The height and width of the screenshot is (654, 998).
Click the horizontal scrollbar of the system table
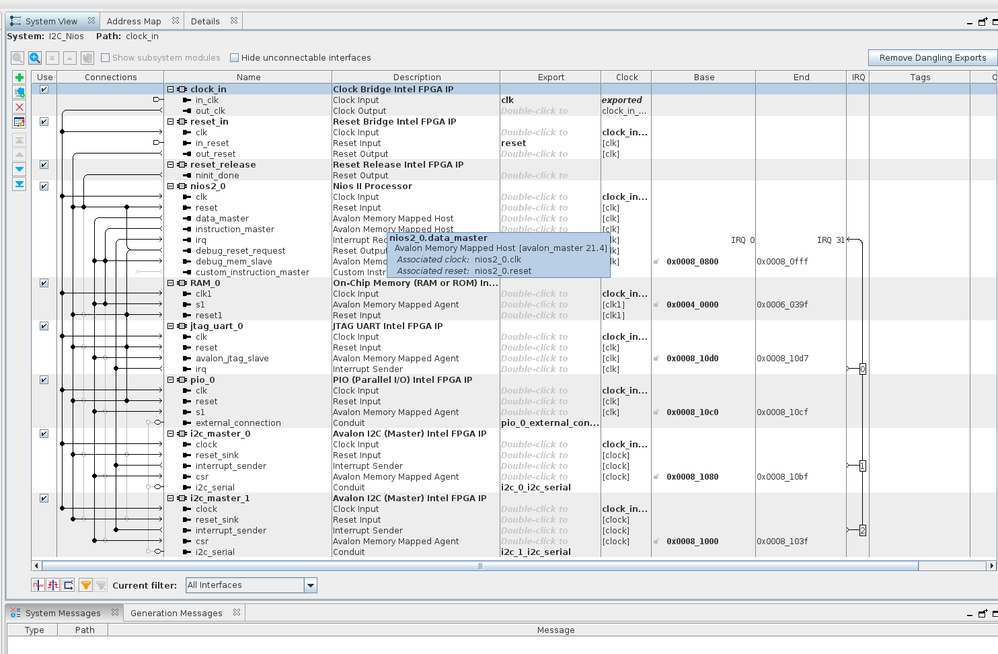click(480, 566)
